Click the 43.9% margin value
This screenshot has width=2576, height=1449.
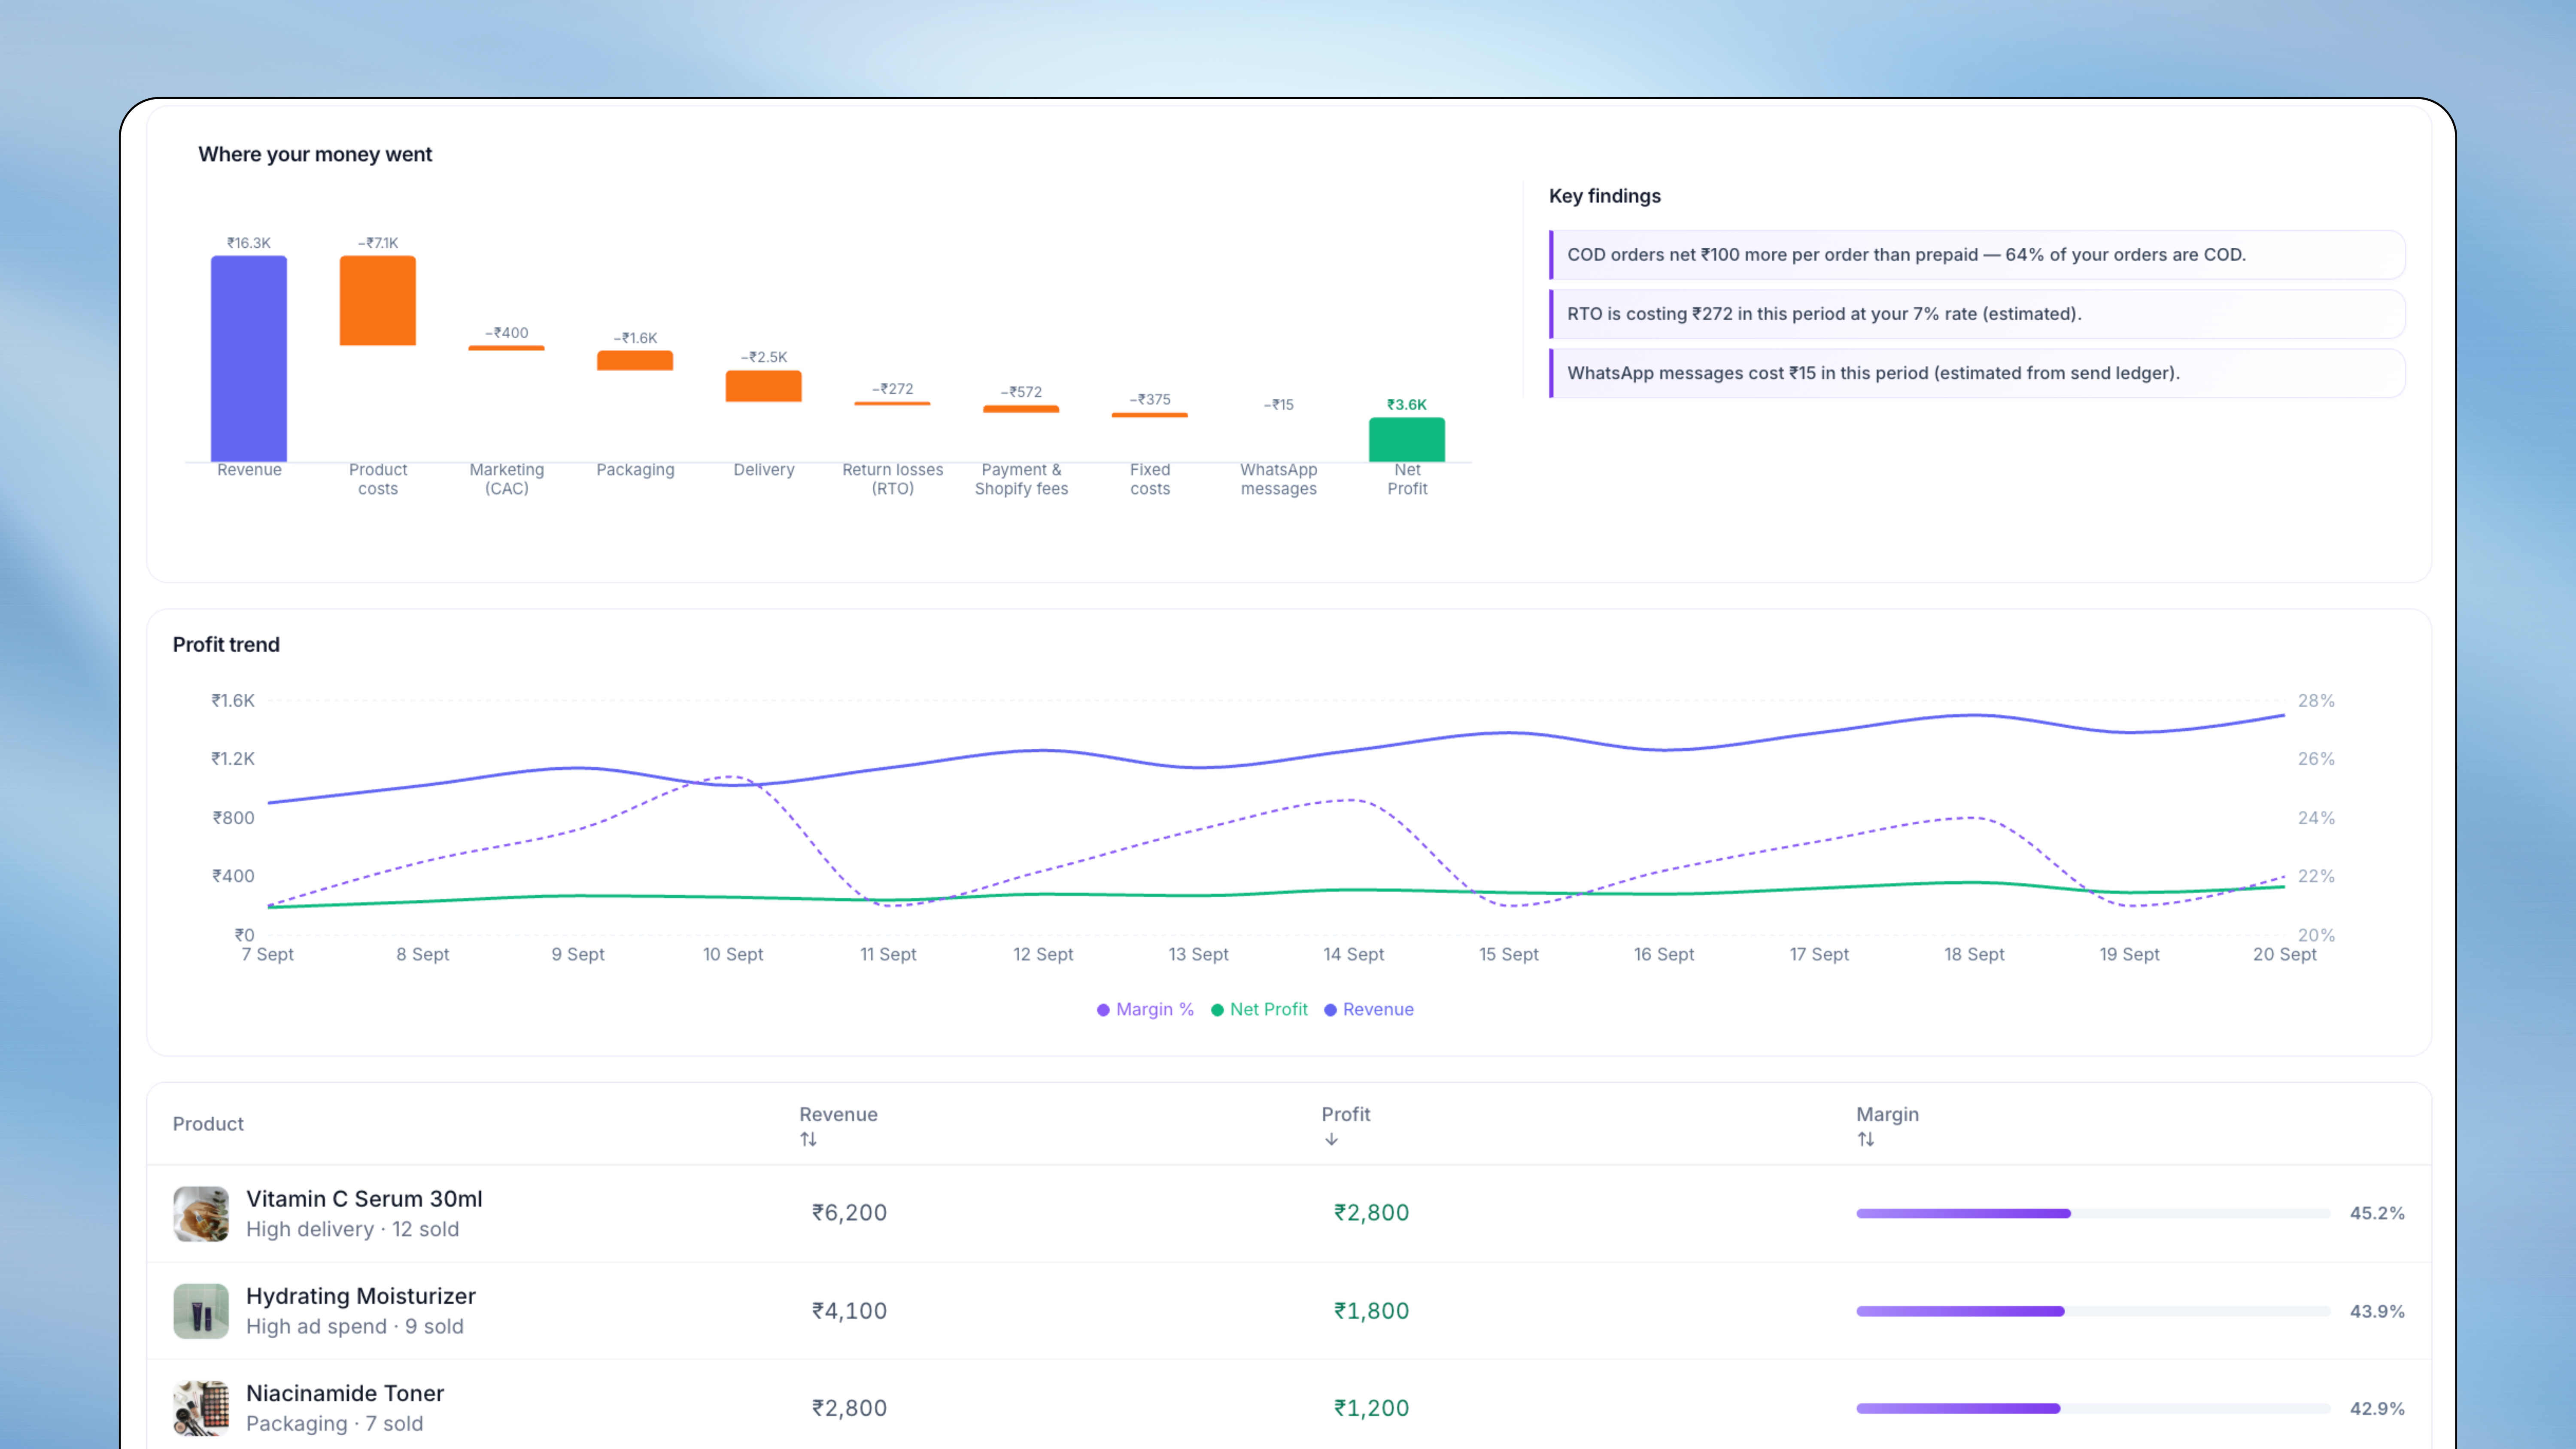[x=2377, y=1311]
